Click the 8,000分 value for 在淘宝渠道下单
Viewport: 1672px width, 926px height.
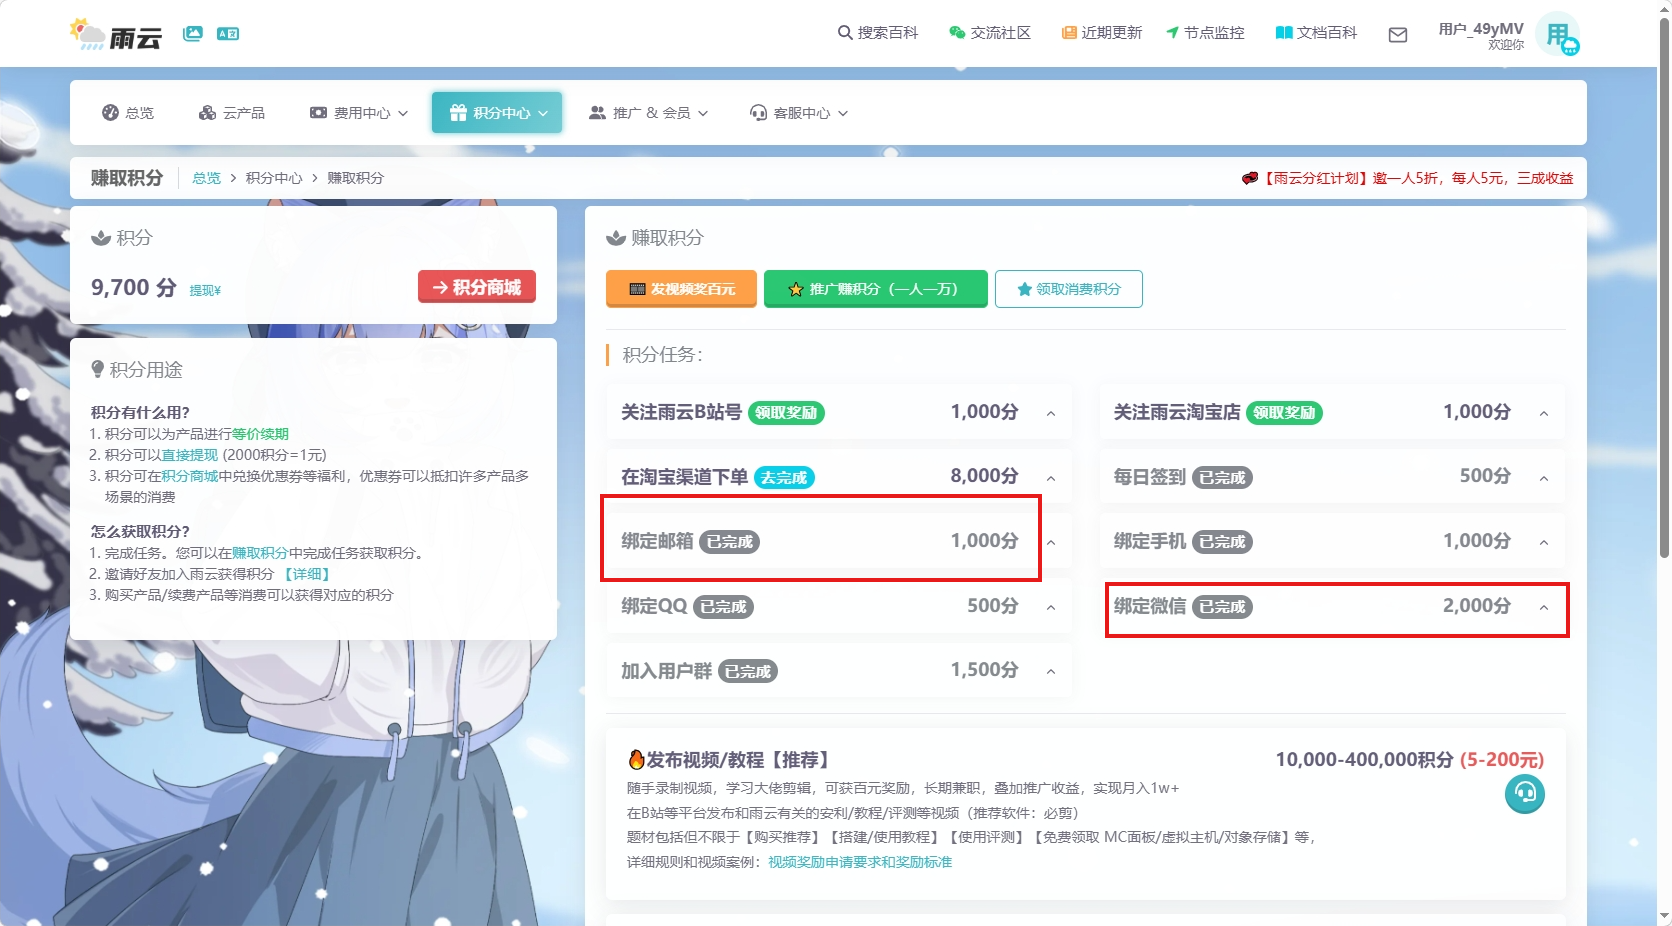985,476
